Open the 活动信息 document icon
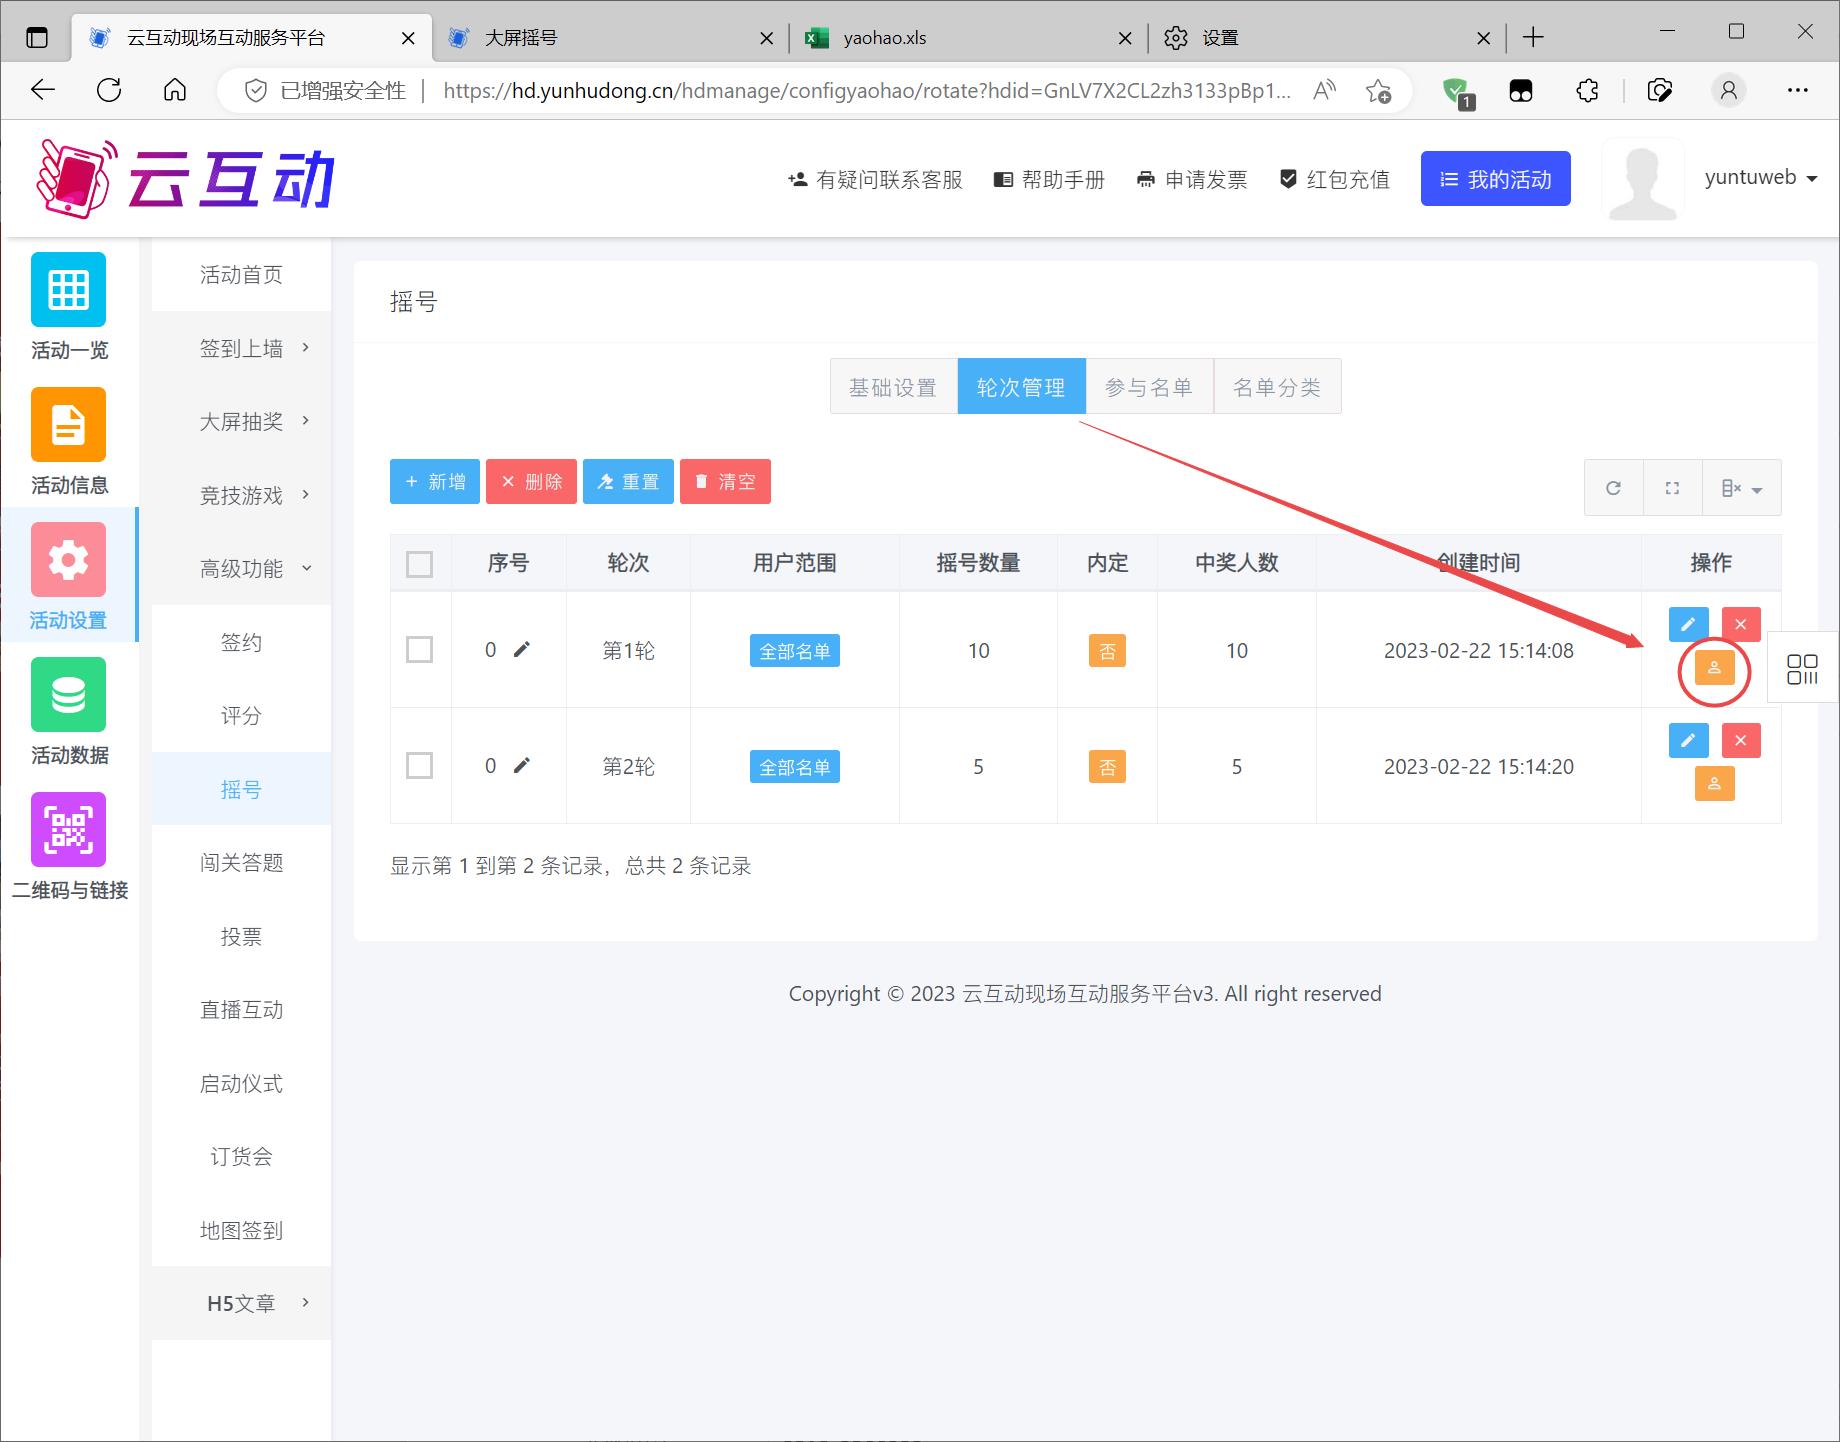Screen dimensions: 1840x1442 [68, 424]
